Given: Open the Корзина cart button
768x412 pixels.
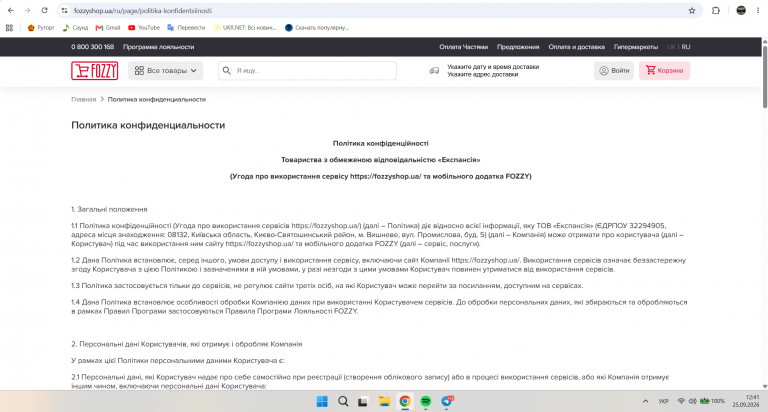Looking at the screenshot, I should point(664,71).
